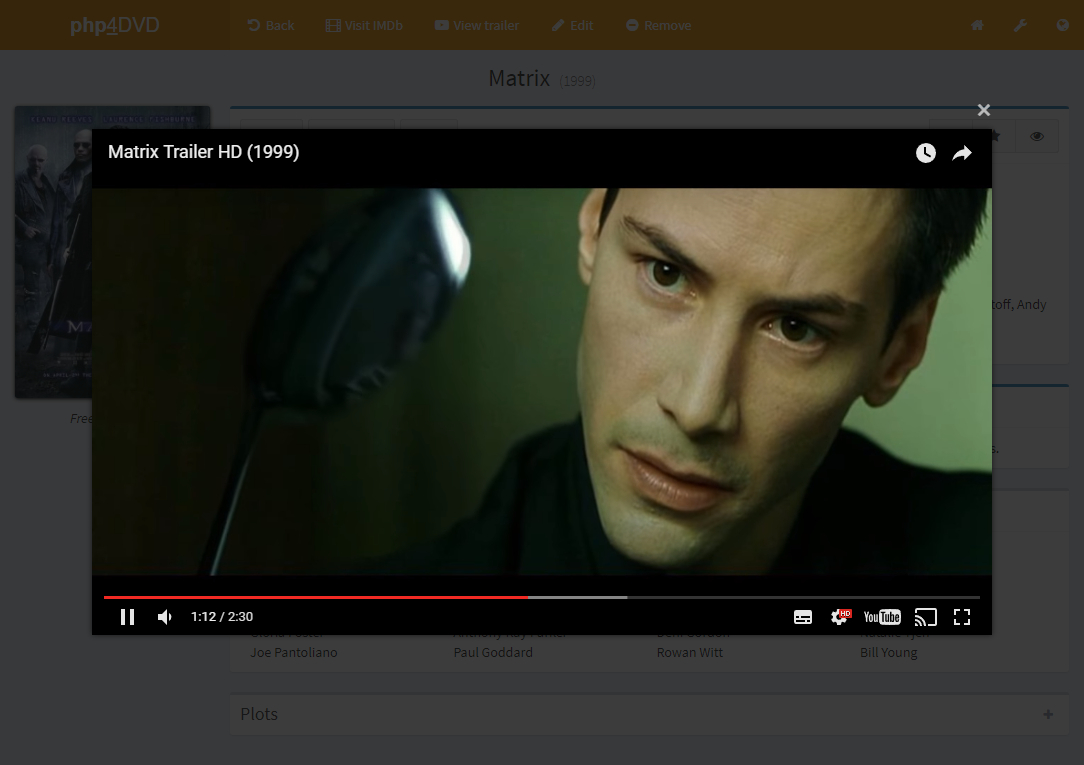Select cast name Paul Goddard
The image size is (1084, 765).
[x=493, y=652]
